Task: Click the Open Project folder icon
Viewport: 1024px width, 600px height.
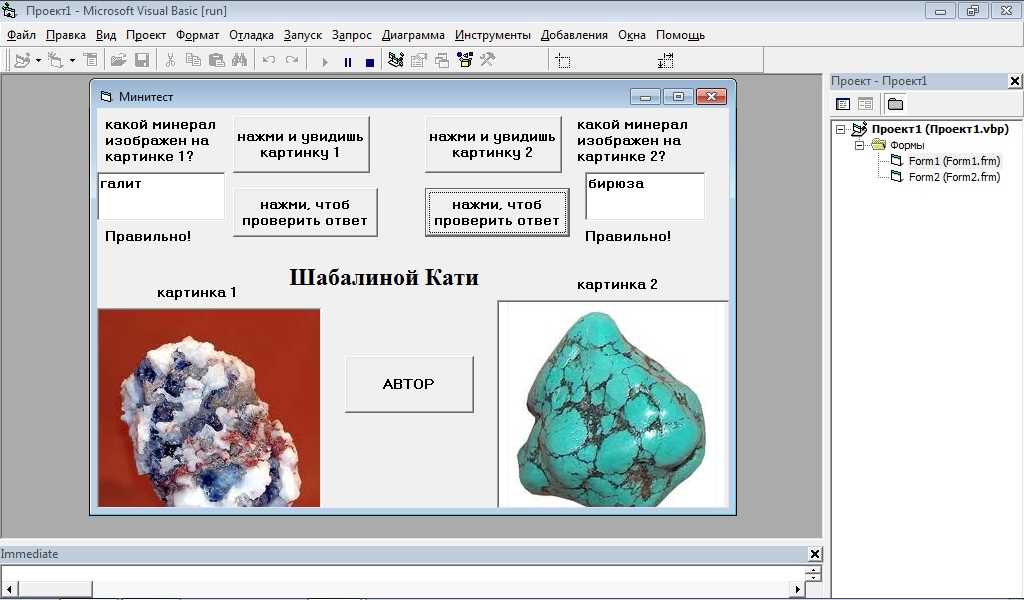Action: click(118, 61)
